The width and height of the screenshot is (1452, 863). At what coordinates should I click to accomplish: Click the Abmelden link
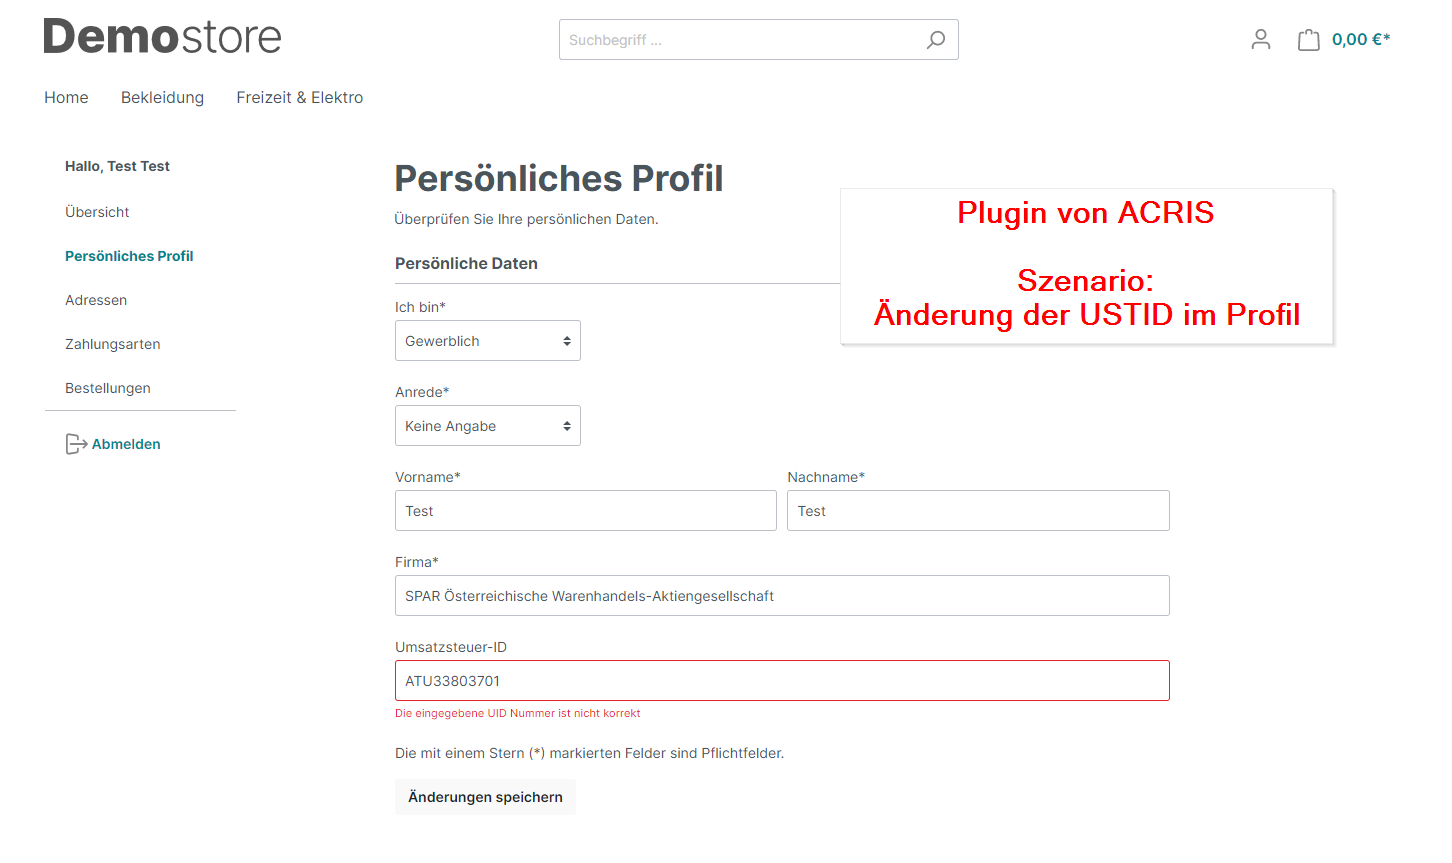click(126, 444)
